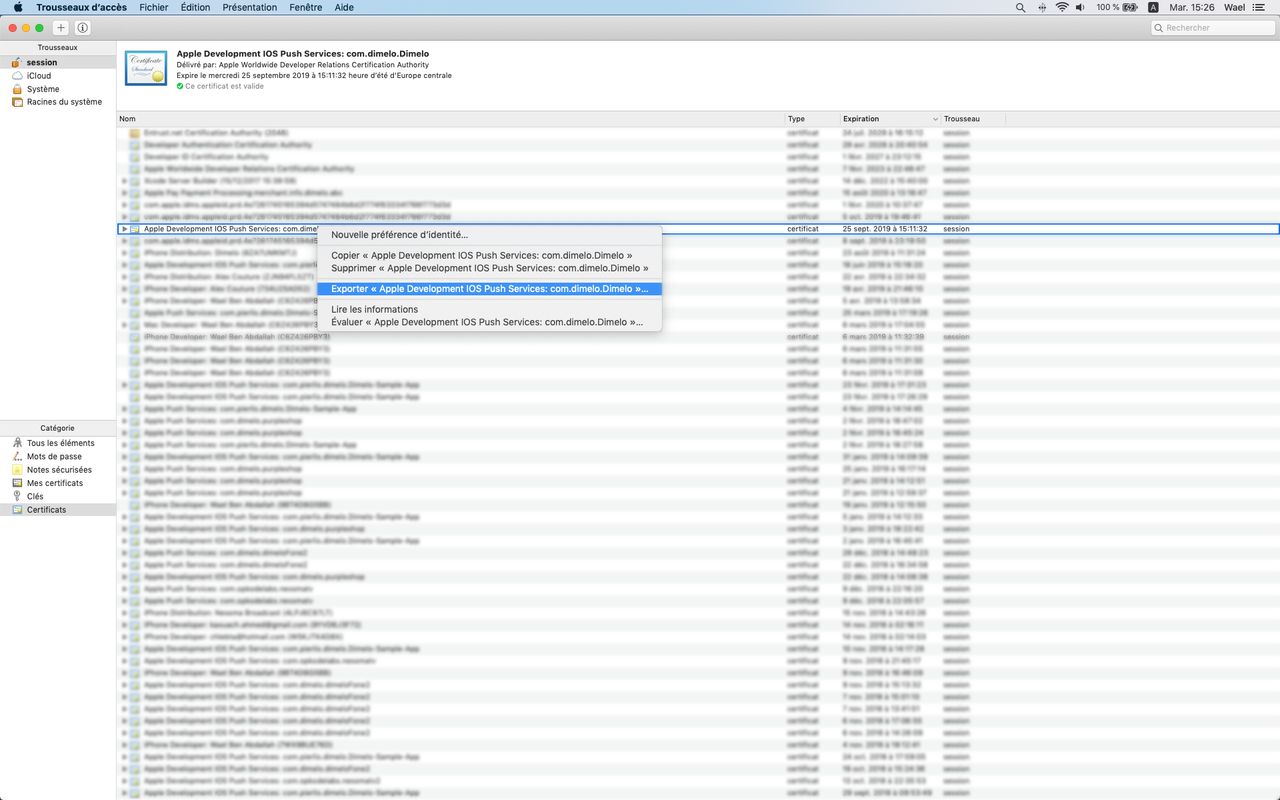This screenshot has height=800, width=1280.
Task: Click the Wi-Fi menu bar icon
Action: tap(1062, 7)
